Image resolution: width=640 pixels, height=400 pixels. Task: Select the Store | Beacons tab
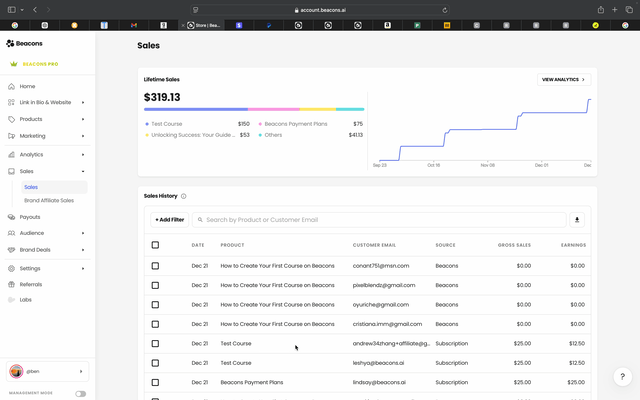tap(204, 25)
